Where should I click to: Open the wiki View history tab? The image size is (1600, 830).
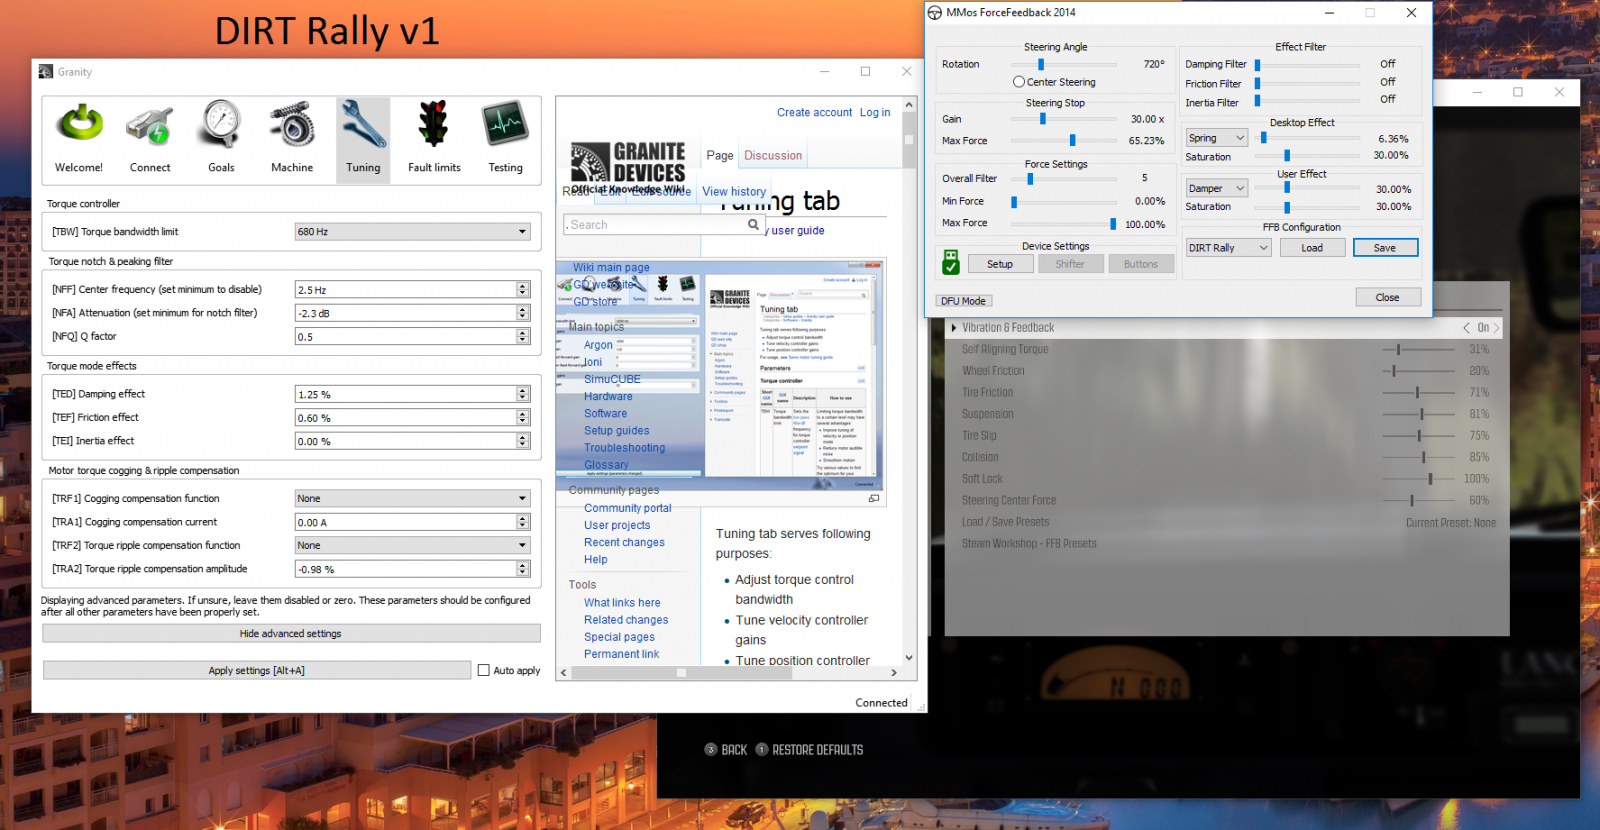click(x=734, y=192)
